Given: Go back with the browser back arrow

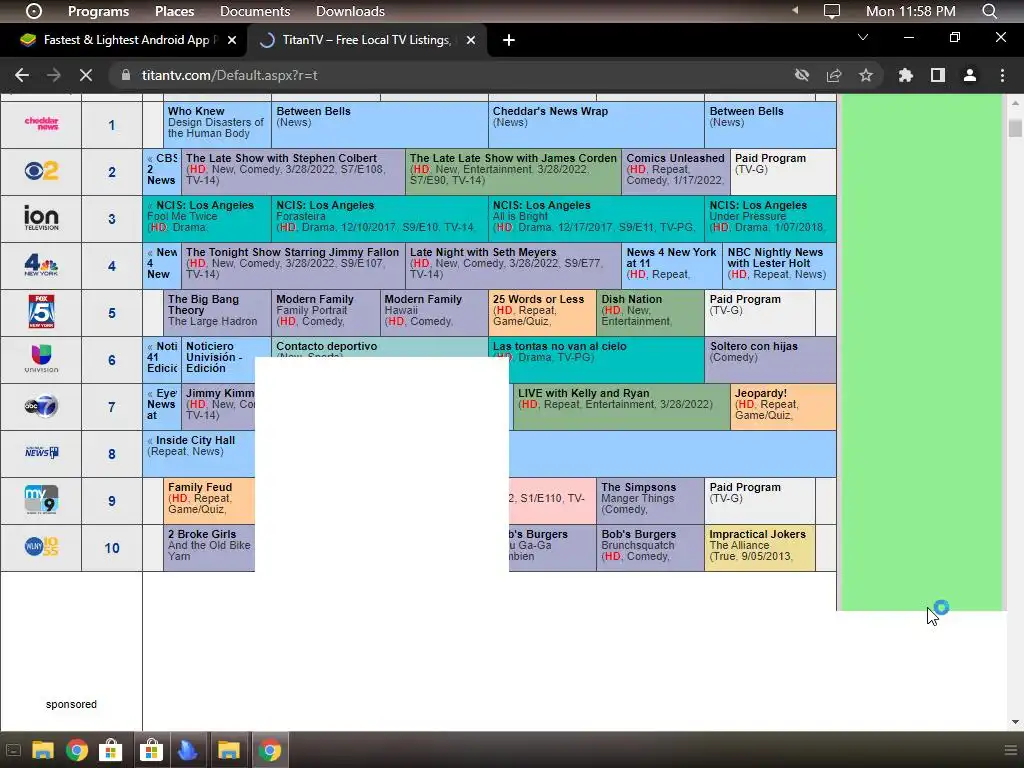Looking at the screenshot, I should [22, 75].
